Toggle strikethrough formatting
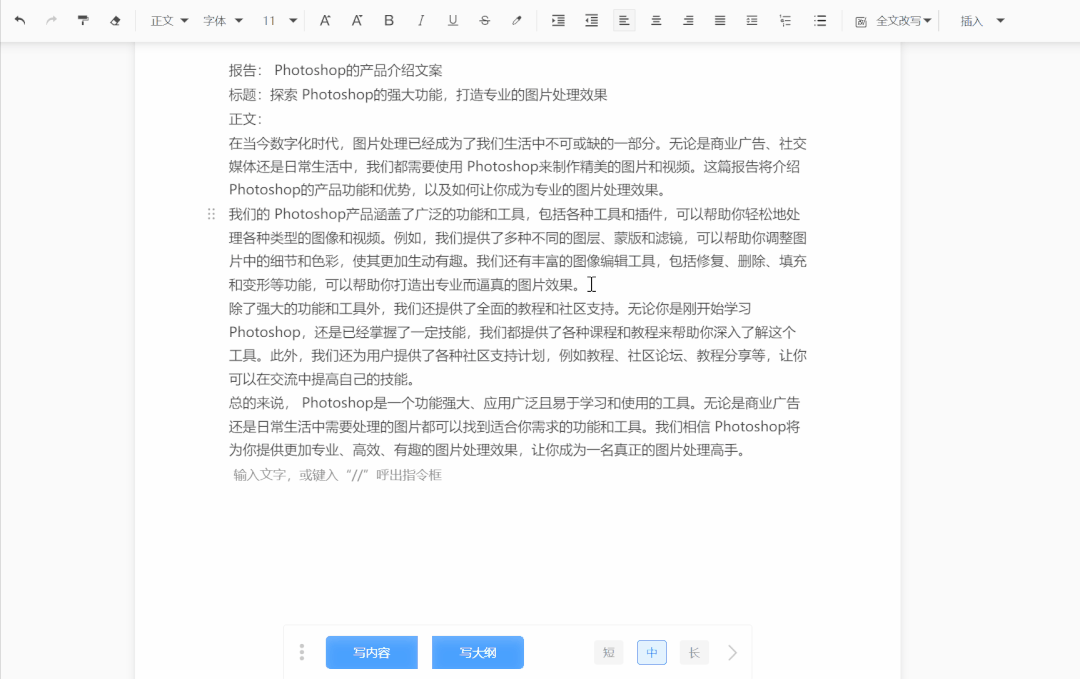Screen dimensions: 1080x679 point(485,21)
